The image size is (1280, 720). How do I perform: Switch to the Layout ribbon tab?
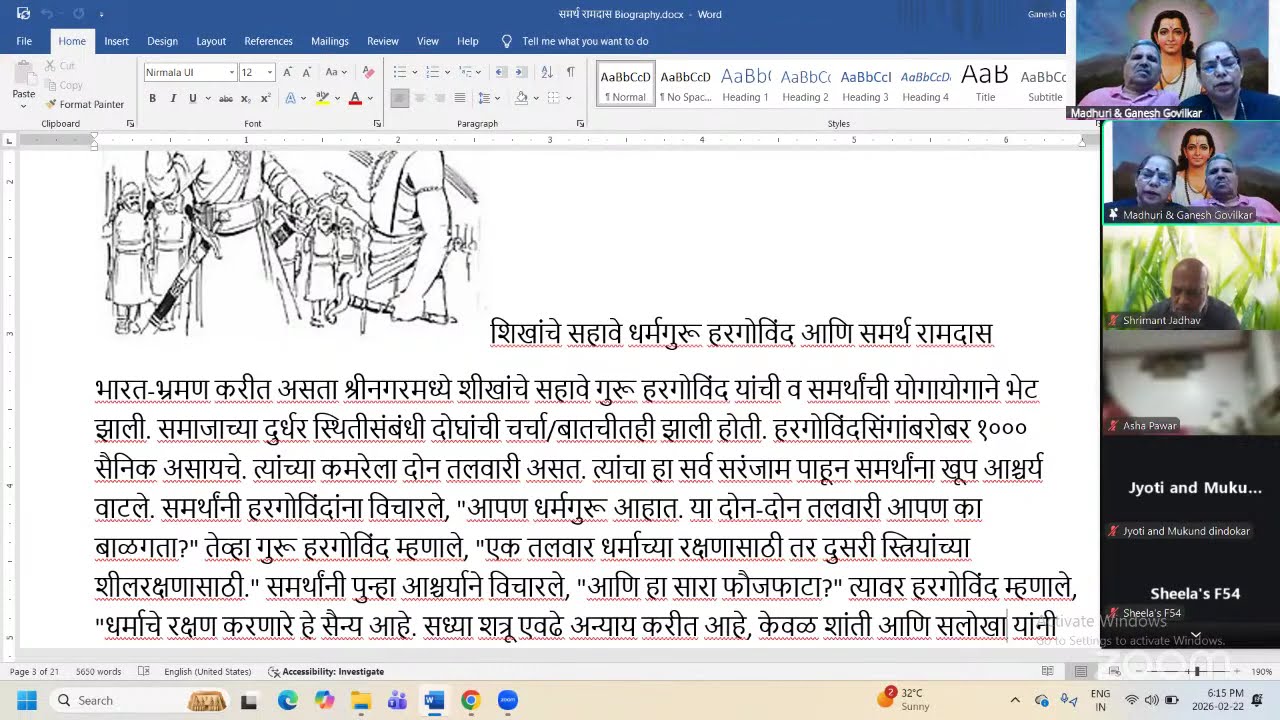[x=211, y=41]
